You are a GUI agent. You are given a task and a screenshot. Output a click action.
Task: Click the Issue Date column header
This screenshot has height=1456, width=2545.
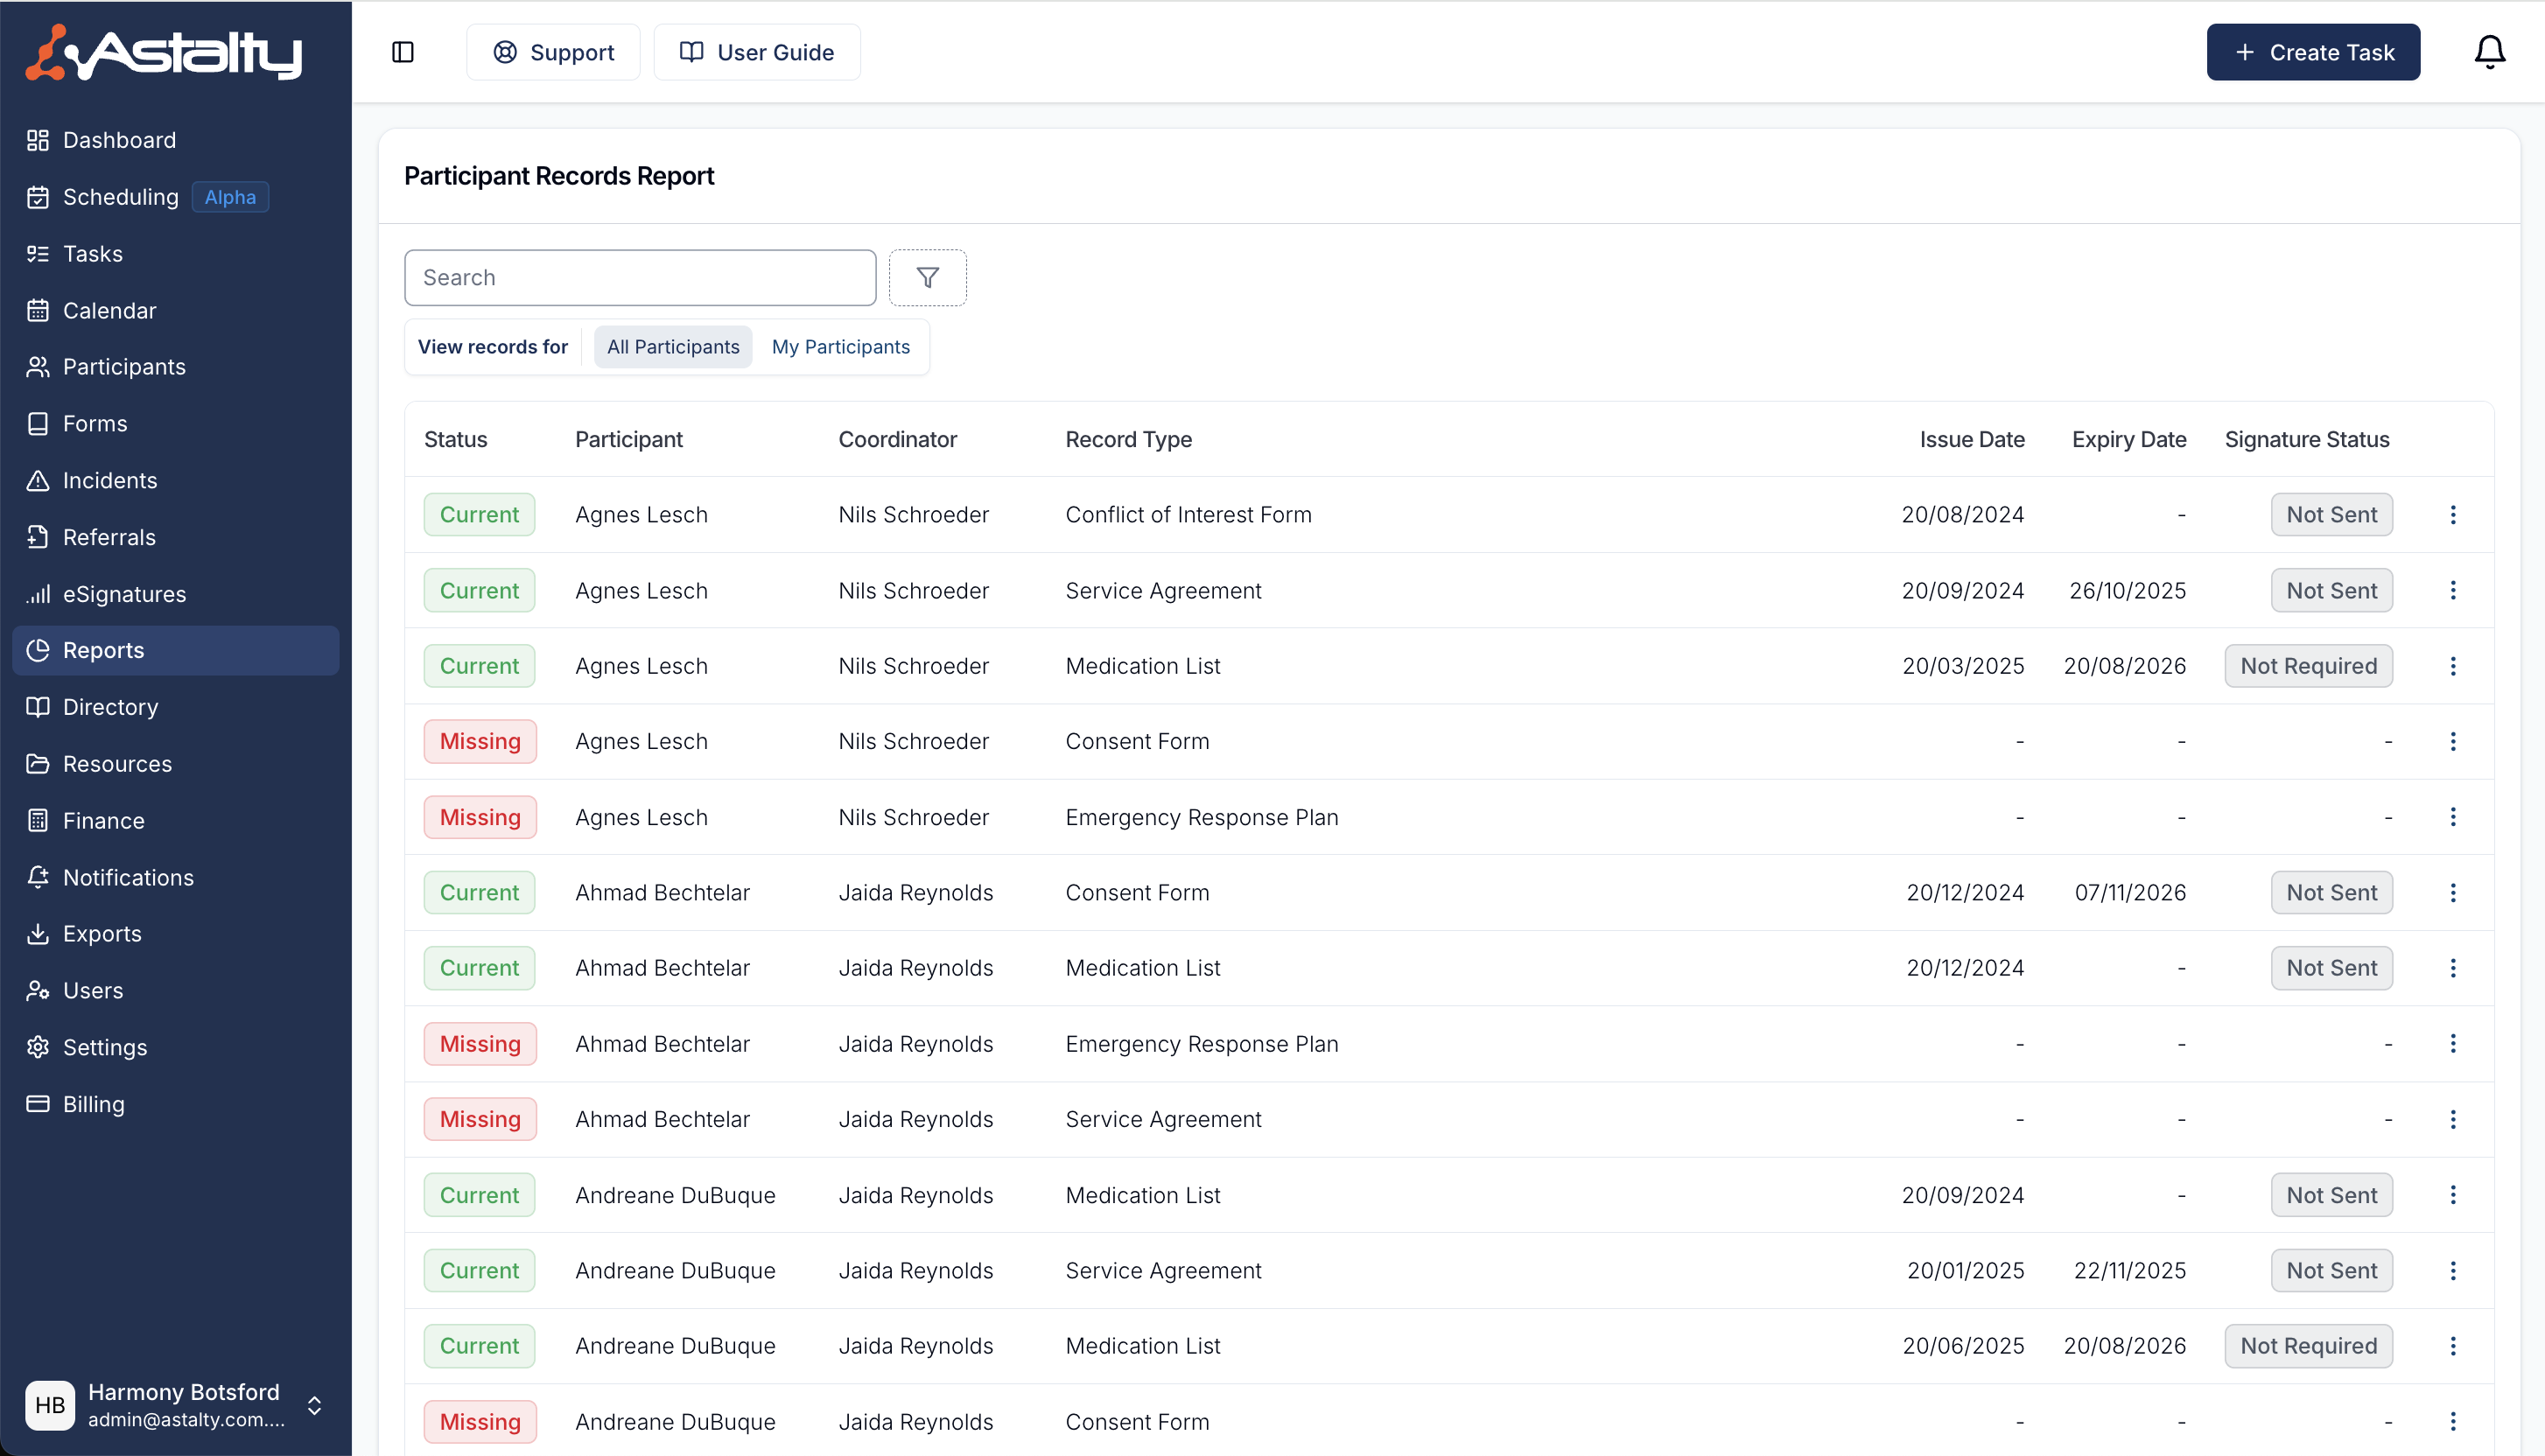click(x=1972, y=439)
